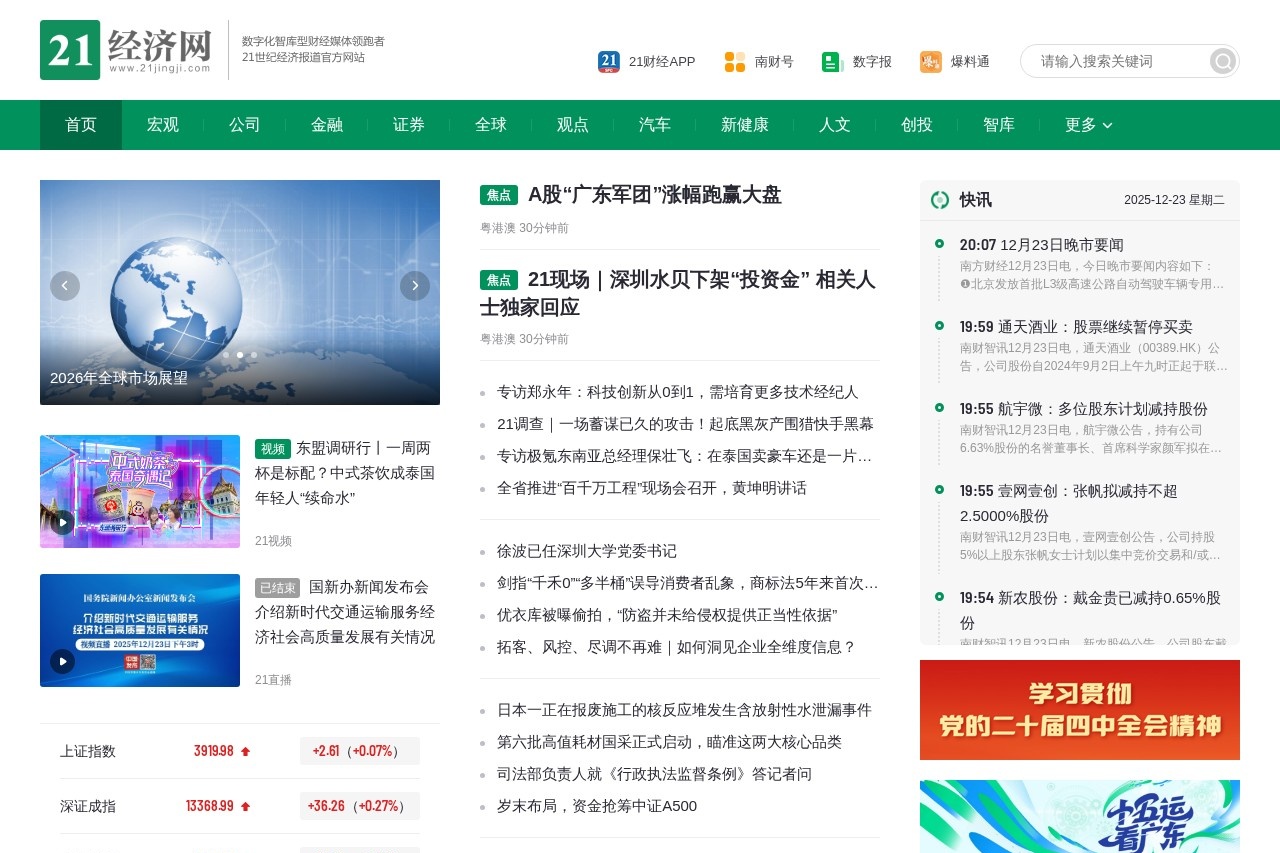Open the 数字报 icon
This screenshot has width=1280, height=853.
coord(830,61)
